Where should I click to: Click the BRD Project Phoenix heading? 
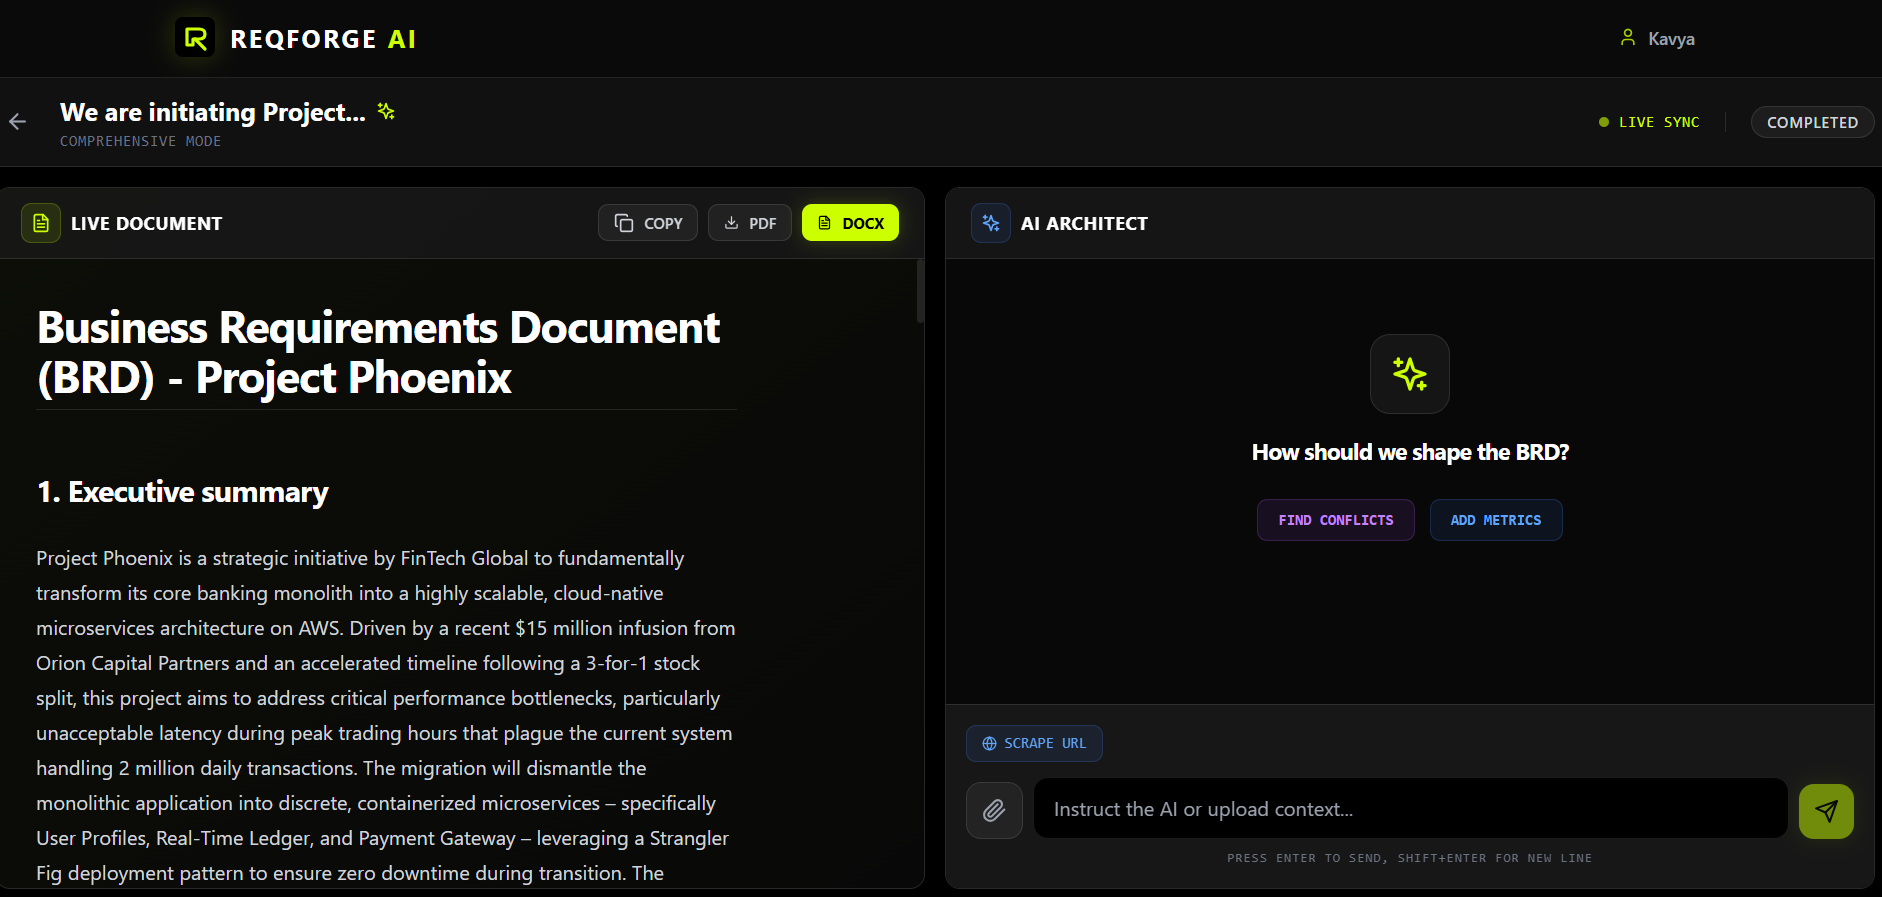click(x=378, y=353)
